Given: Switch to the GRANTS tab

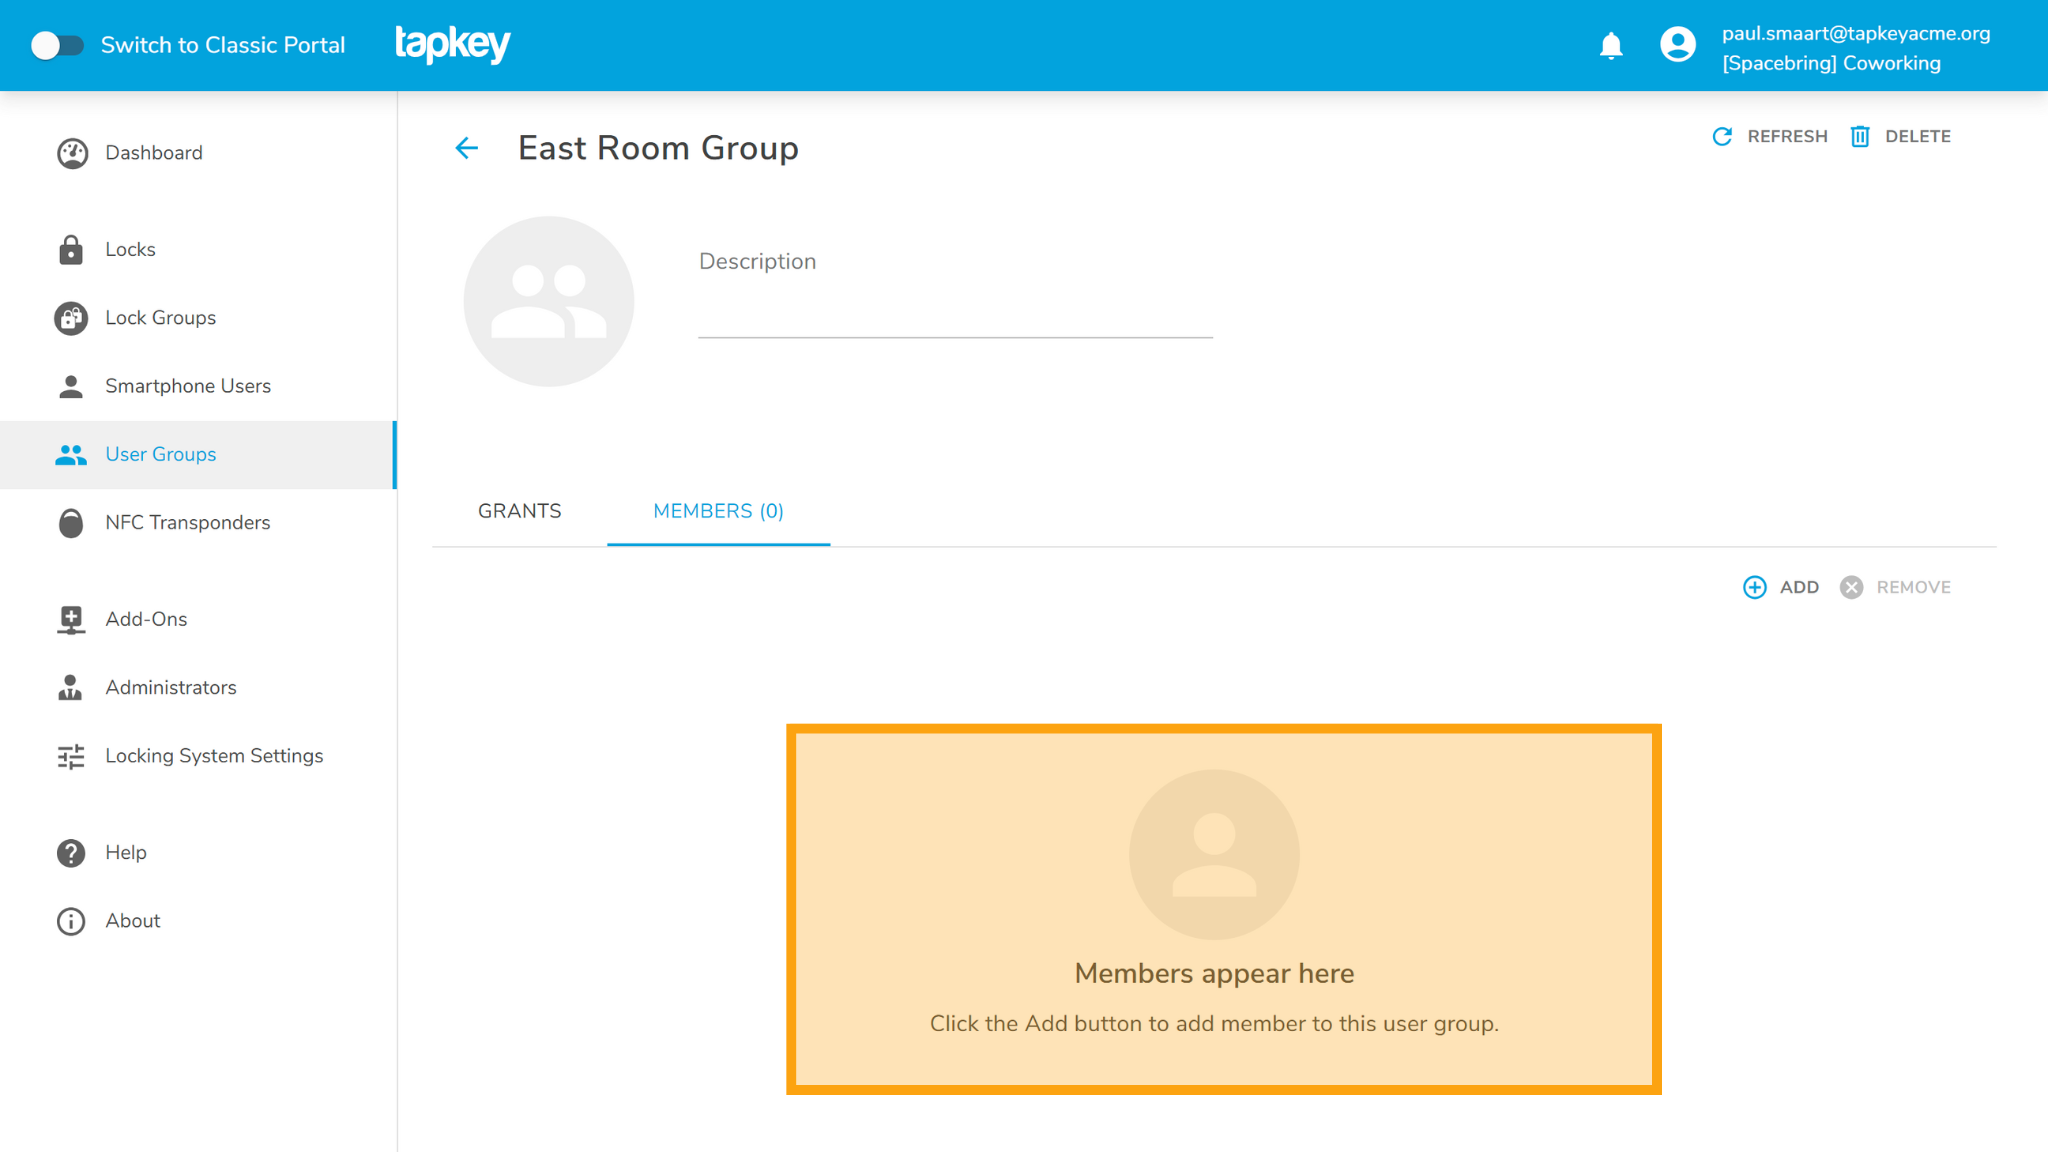Looking at the screenshot, I should [520, 511].
